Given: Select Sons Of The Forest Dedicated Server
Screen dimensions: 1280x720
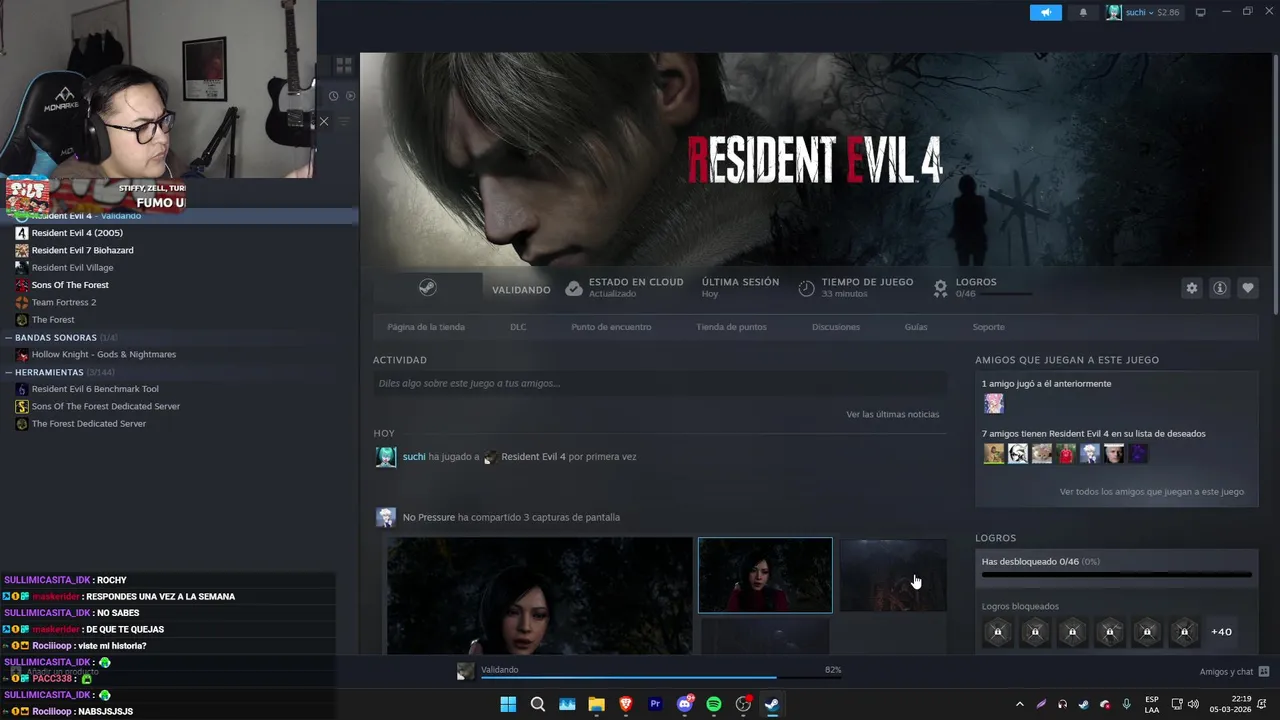Looking at the screenshot, I should tap(106, 406).
